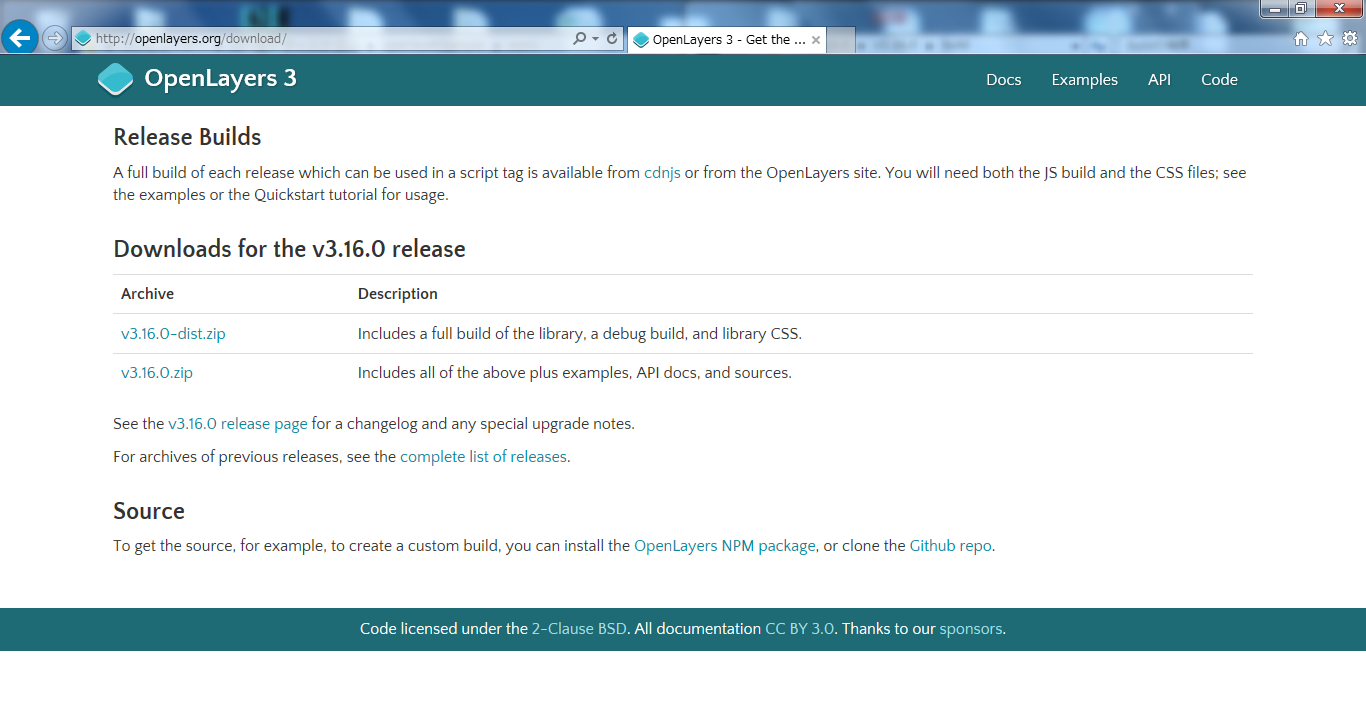This screenshot has width=1366, height=728.
Task: Open the Examples navigation item
Action: 1084,80
